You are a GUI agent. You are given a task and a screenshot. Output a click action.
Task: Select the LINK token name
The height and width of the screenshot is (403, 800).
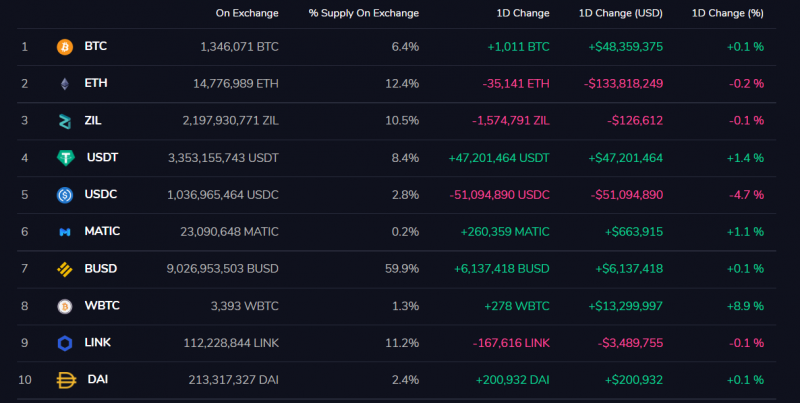tap(98, 343)
